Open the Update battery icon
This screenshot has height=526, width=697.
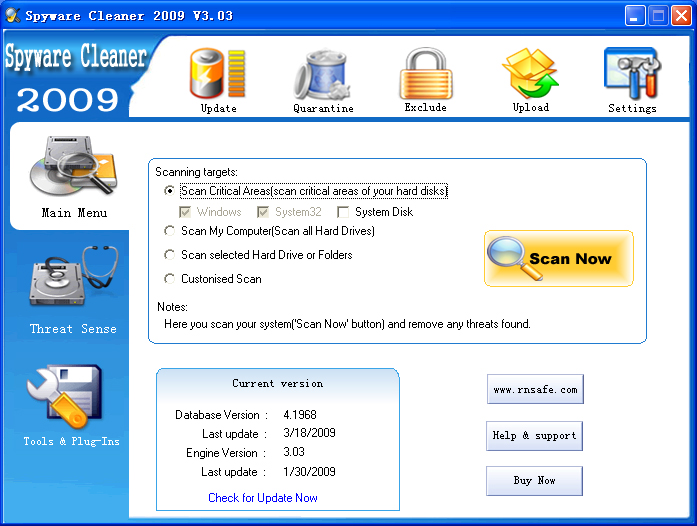(217, 74)
